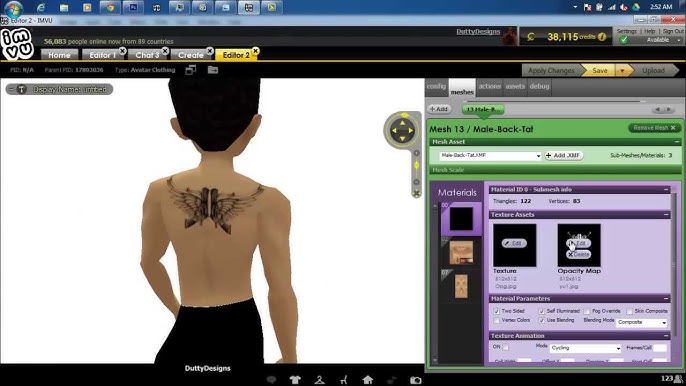Enable the Vertex Colors checkbox
This screenshot has width=686, height=386.
497,320
